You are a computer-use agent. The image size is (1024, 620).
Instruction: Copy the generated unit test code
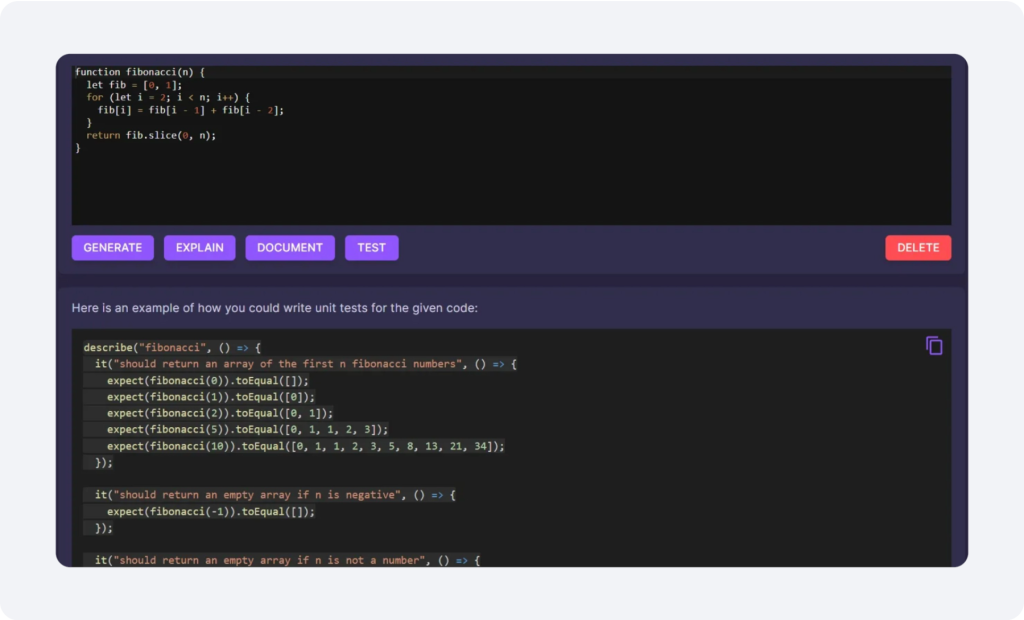tap(934, 346)
